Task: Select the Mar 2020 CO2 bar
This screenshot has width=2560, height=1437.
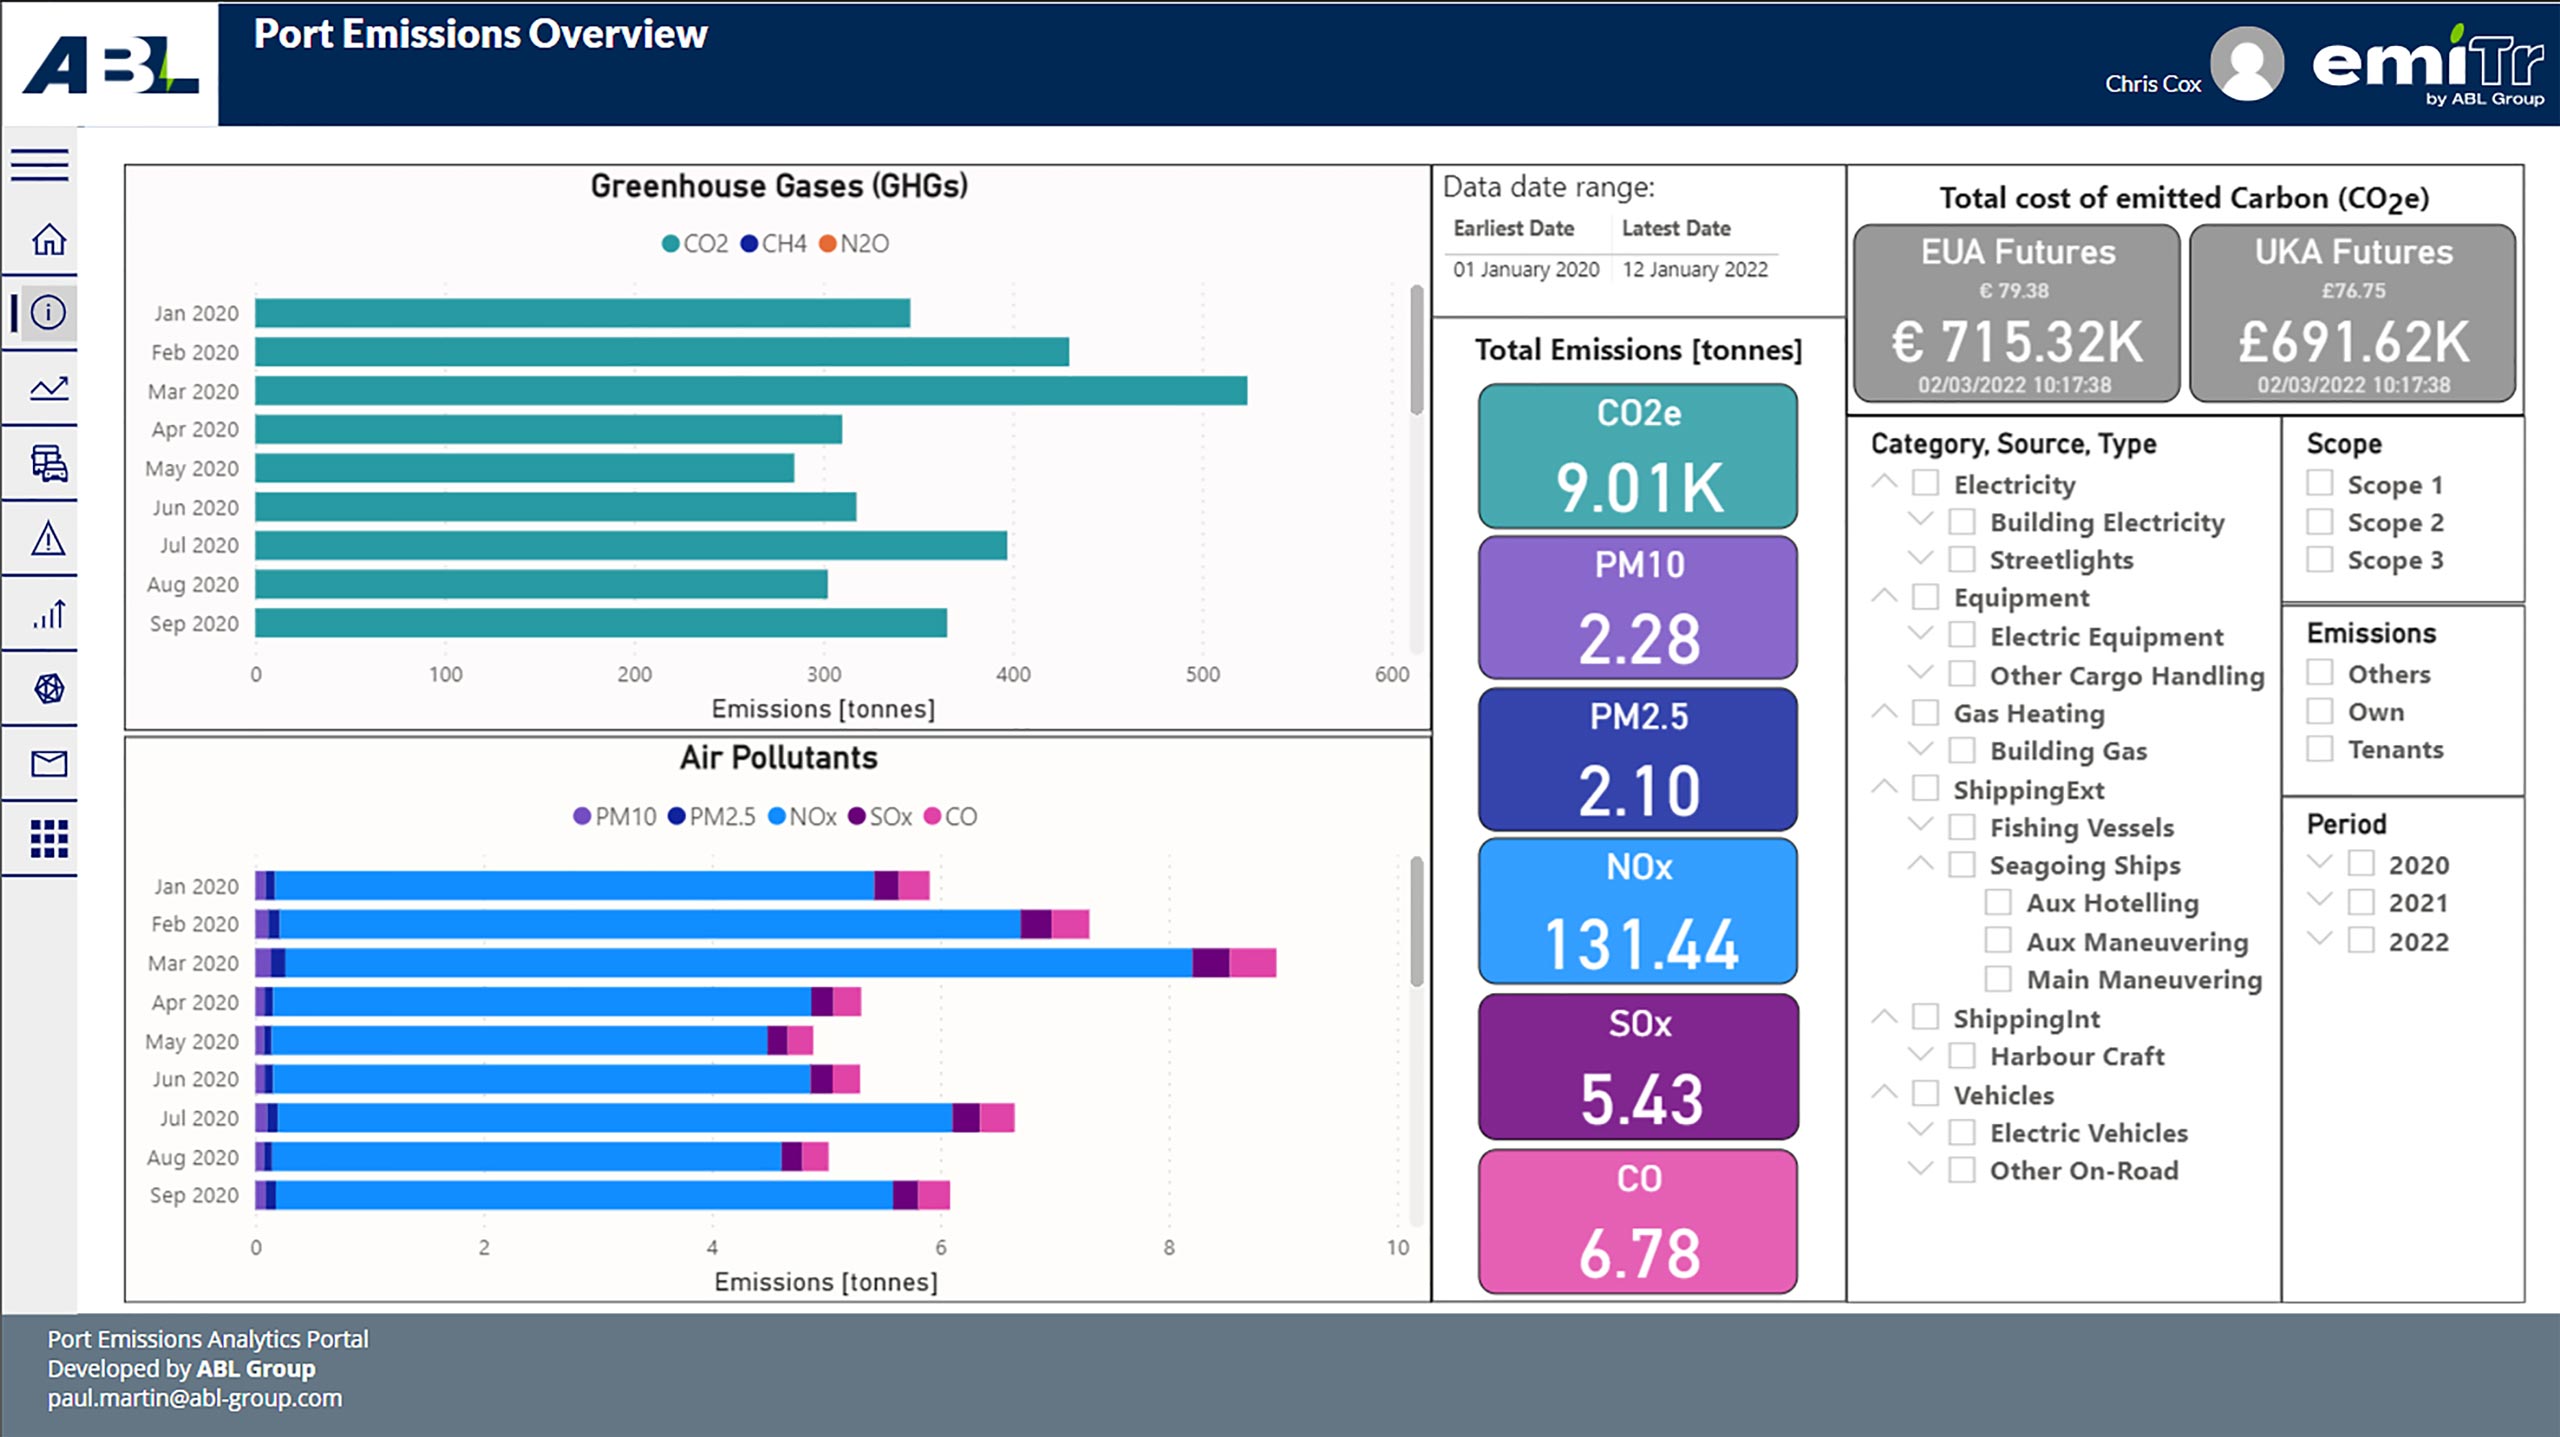Action: pos(750,391)
